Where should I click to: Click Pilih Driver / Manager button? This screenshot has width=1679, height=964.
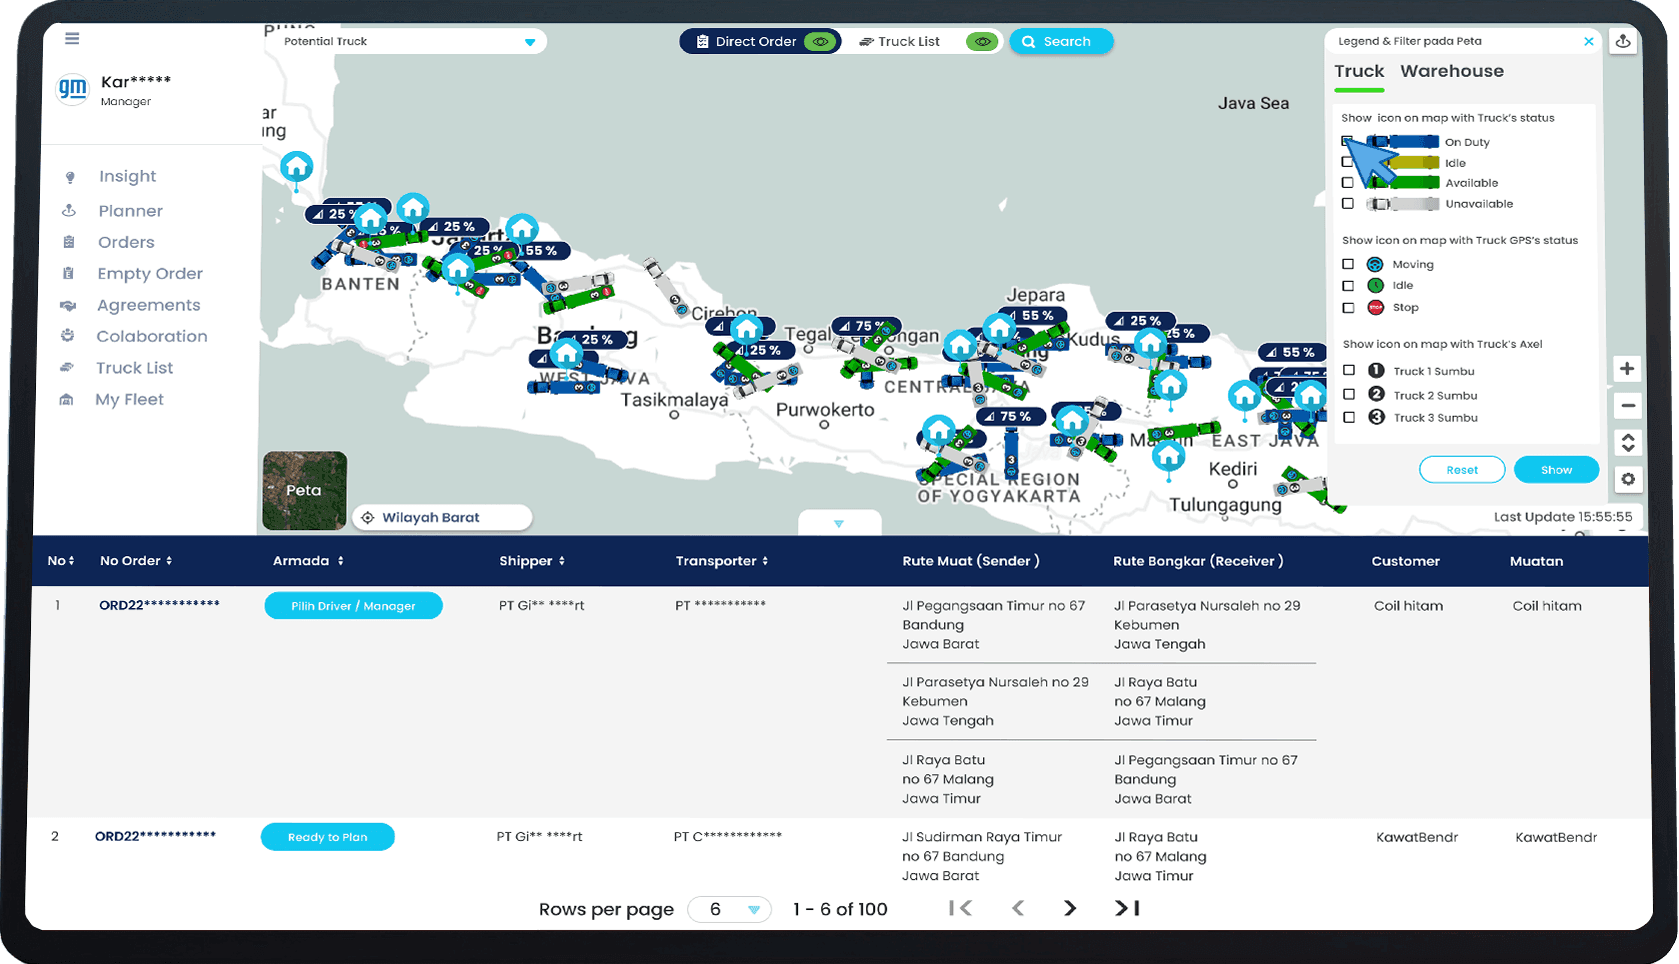pyautogui.click(x=353, y=606)
